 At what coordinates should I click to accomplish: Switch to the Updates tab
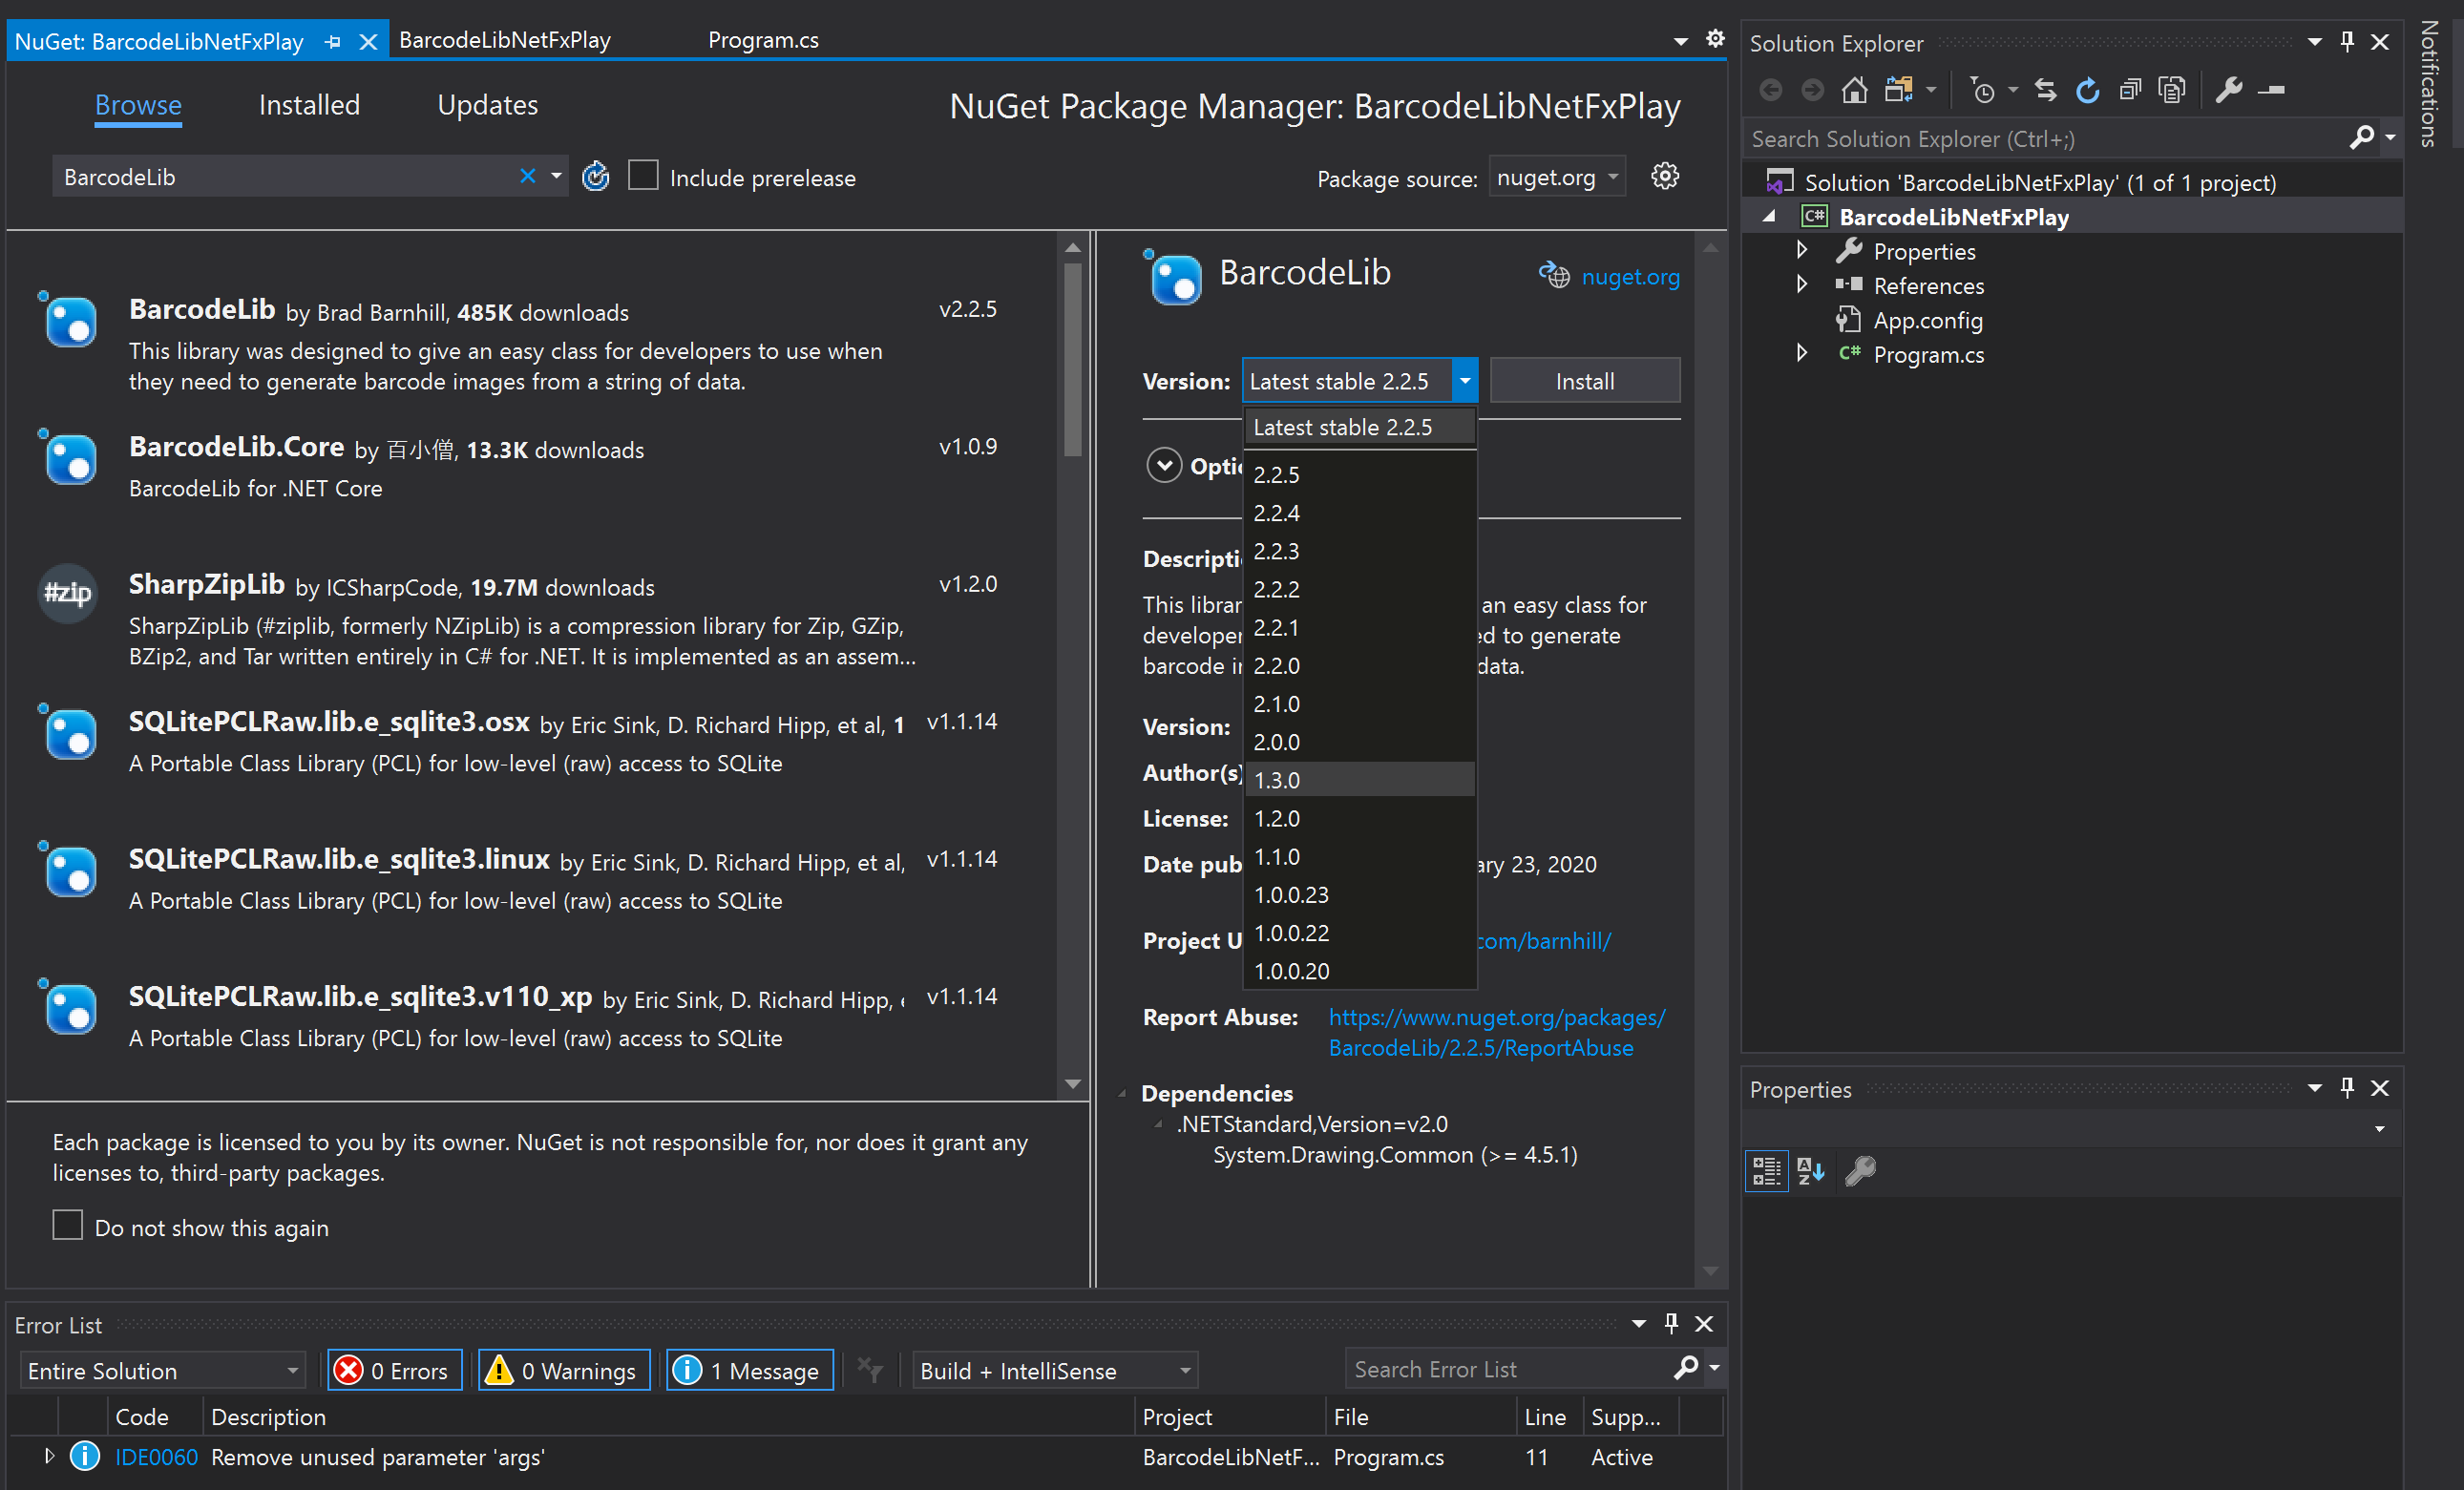click(488, 104)
